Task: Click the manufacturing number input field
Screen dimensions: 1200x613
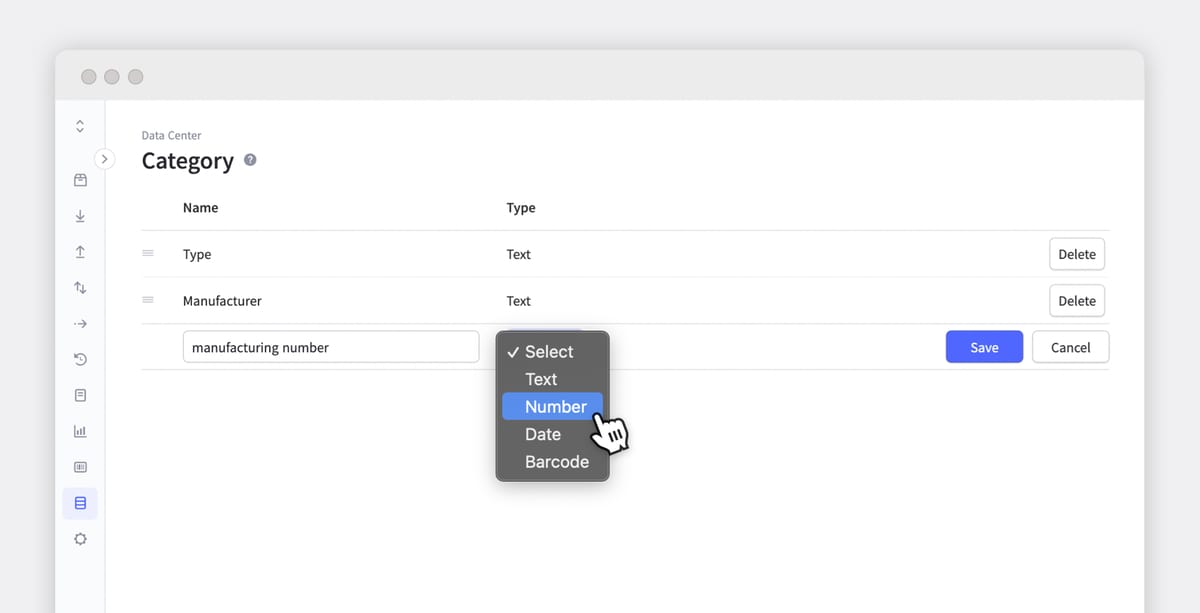Action: (x=330, y=347)
